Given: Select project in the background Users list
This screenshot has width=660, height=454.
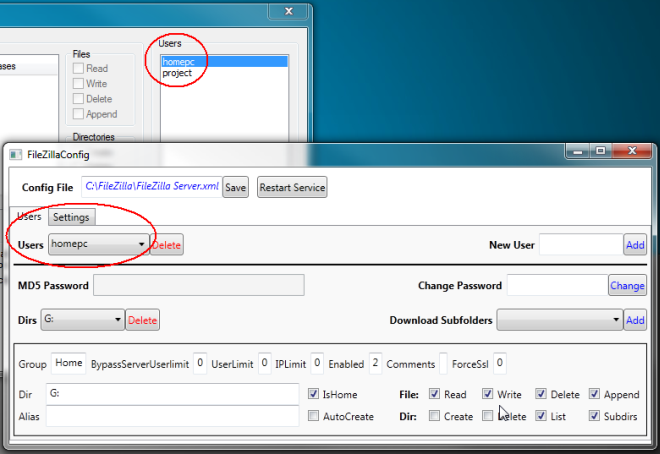Looking at the screenshot, I should click(224, 73).
